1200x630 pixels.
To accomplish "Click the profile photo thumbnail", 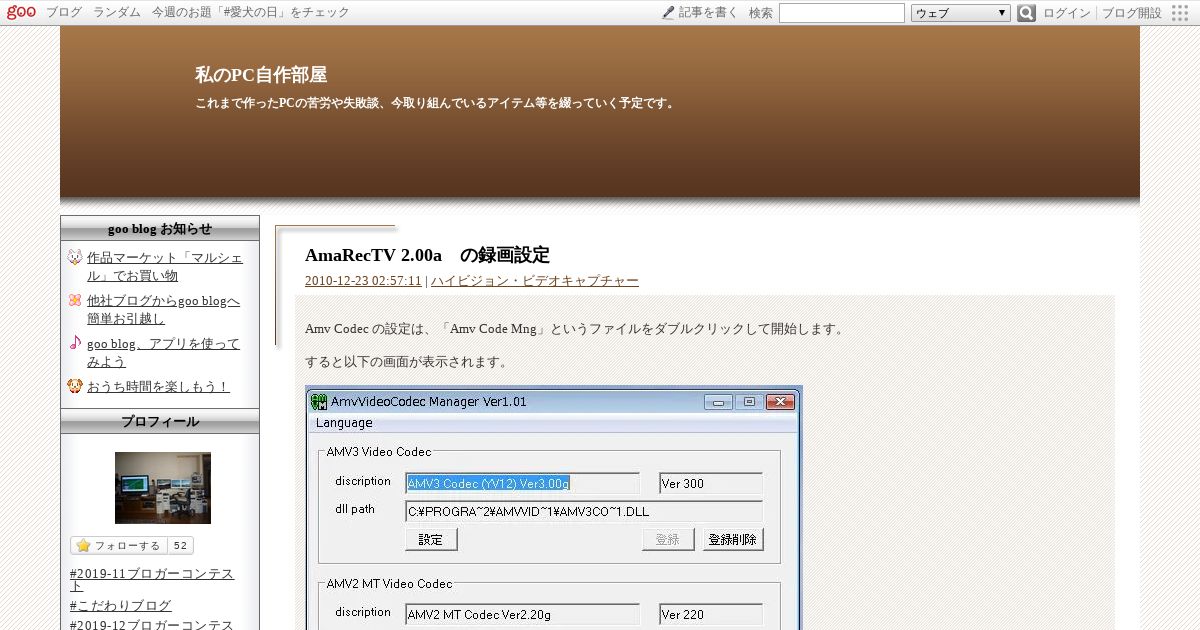I will tap(163, 488).
